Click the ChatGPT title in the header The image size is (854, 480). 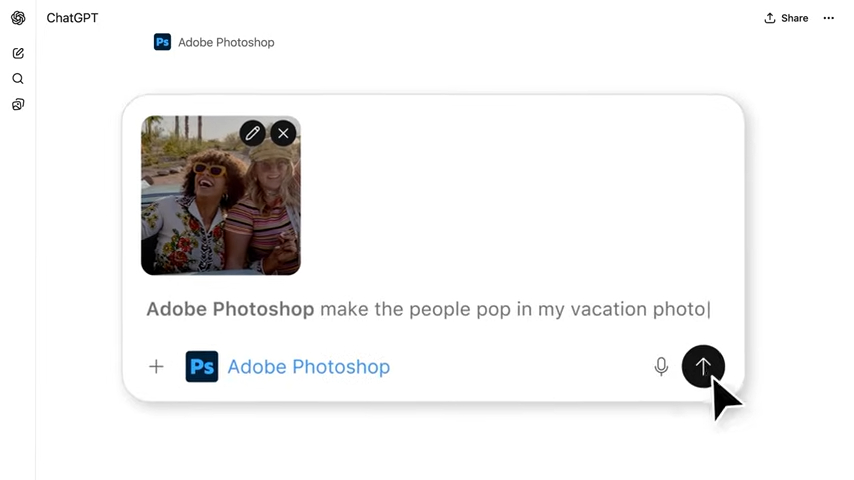pyautogui.click(x=72, y=18)
